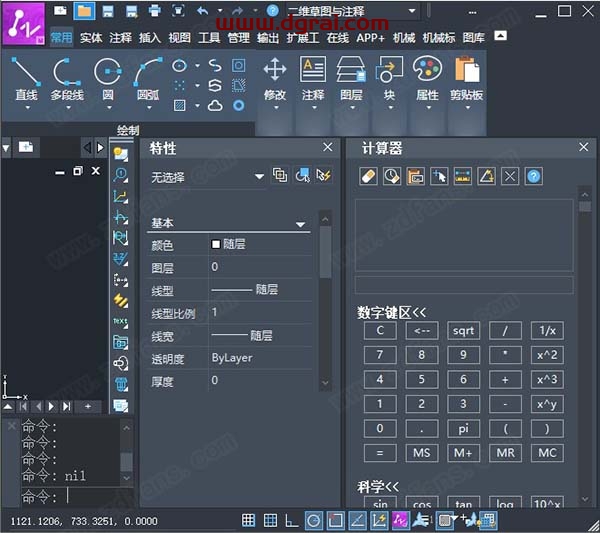Open the 图层 (Layer) ribbon panel
Screen dimensions: 600x533
pos(351,78)
